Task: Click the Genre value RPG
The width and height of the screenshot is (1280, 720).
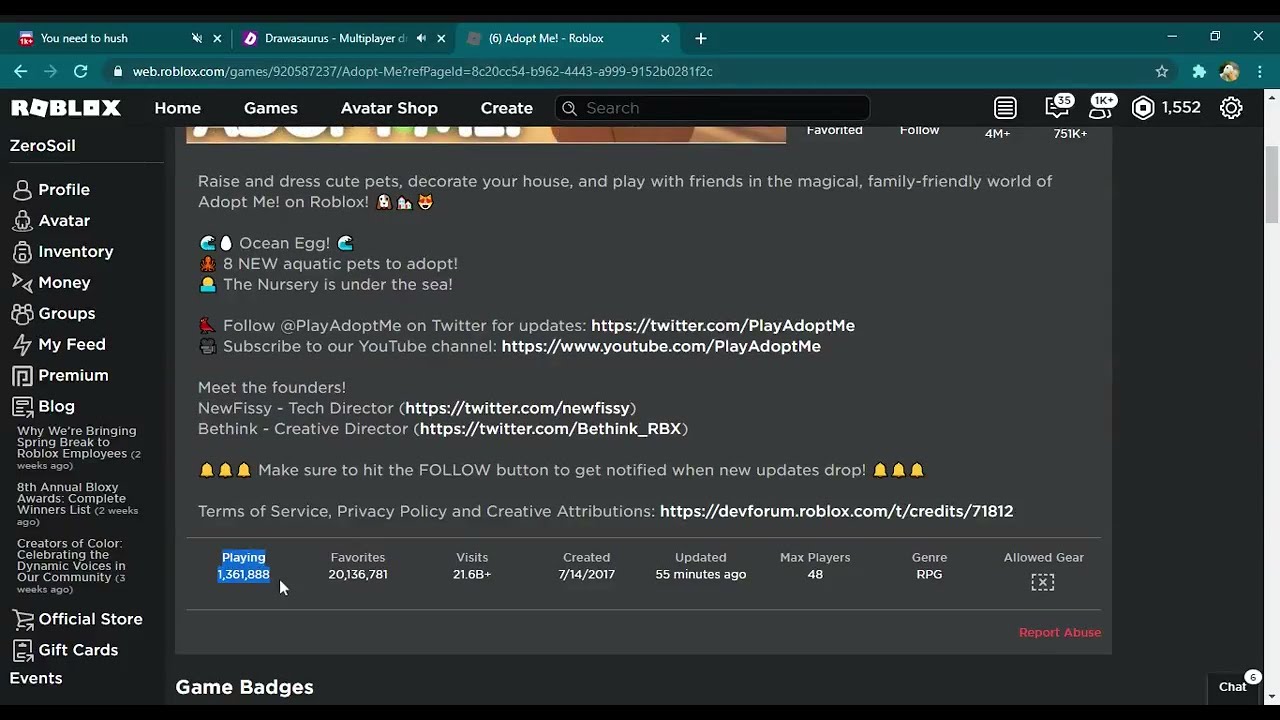Action: [929, 575]
